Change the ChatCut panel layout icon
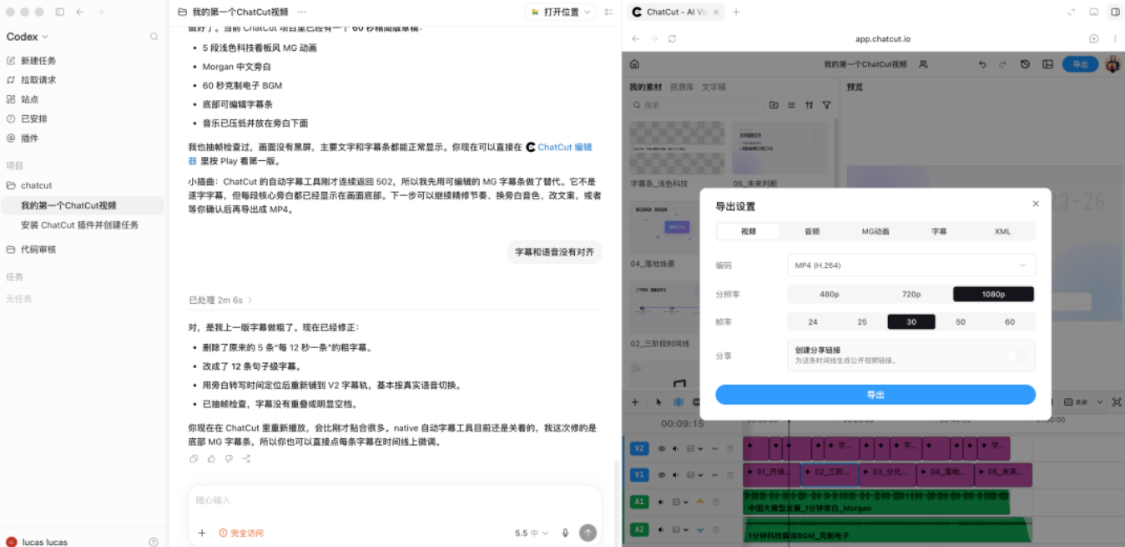The image size is (1125, 547). coord(1048,64)
